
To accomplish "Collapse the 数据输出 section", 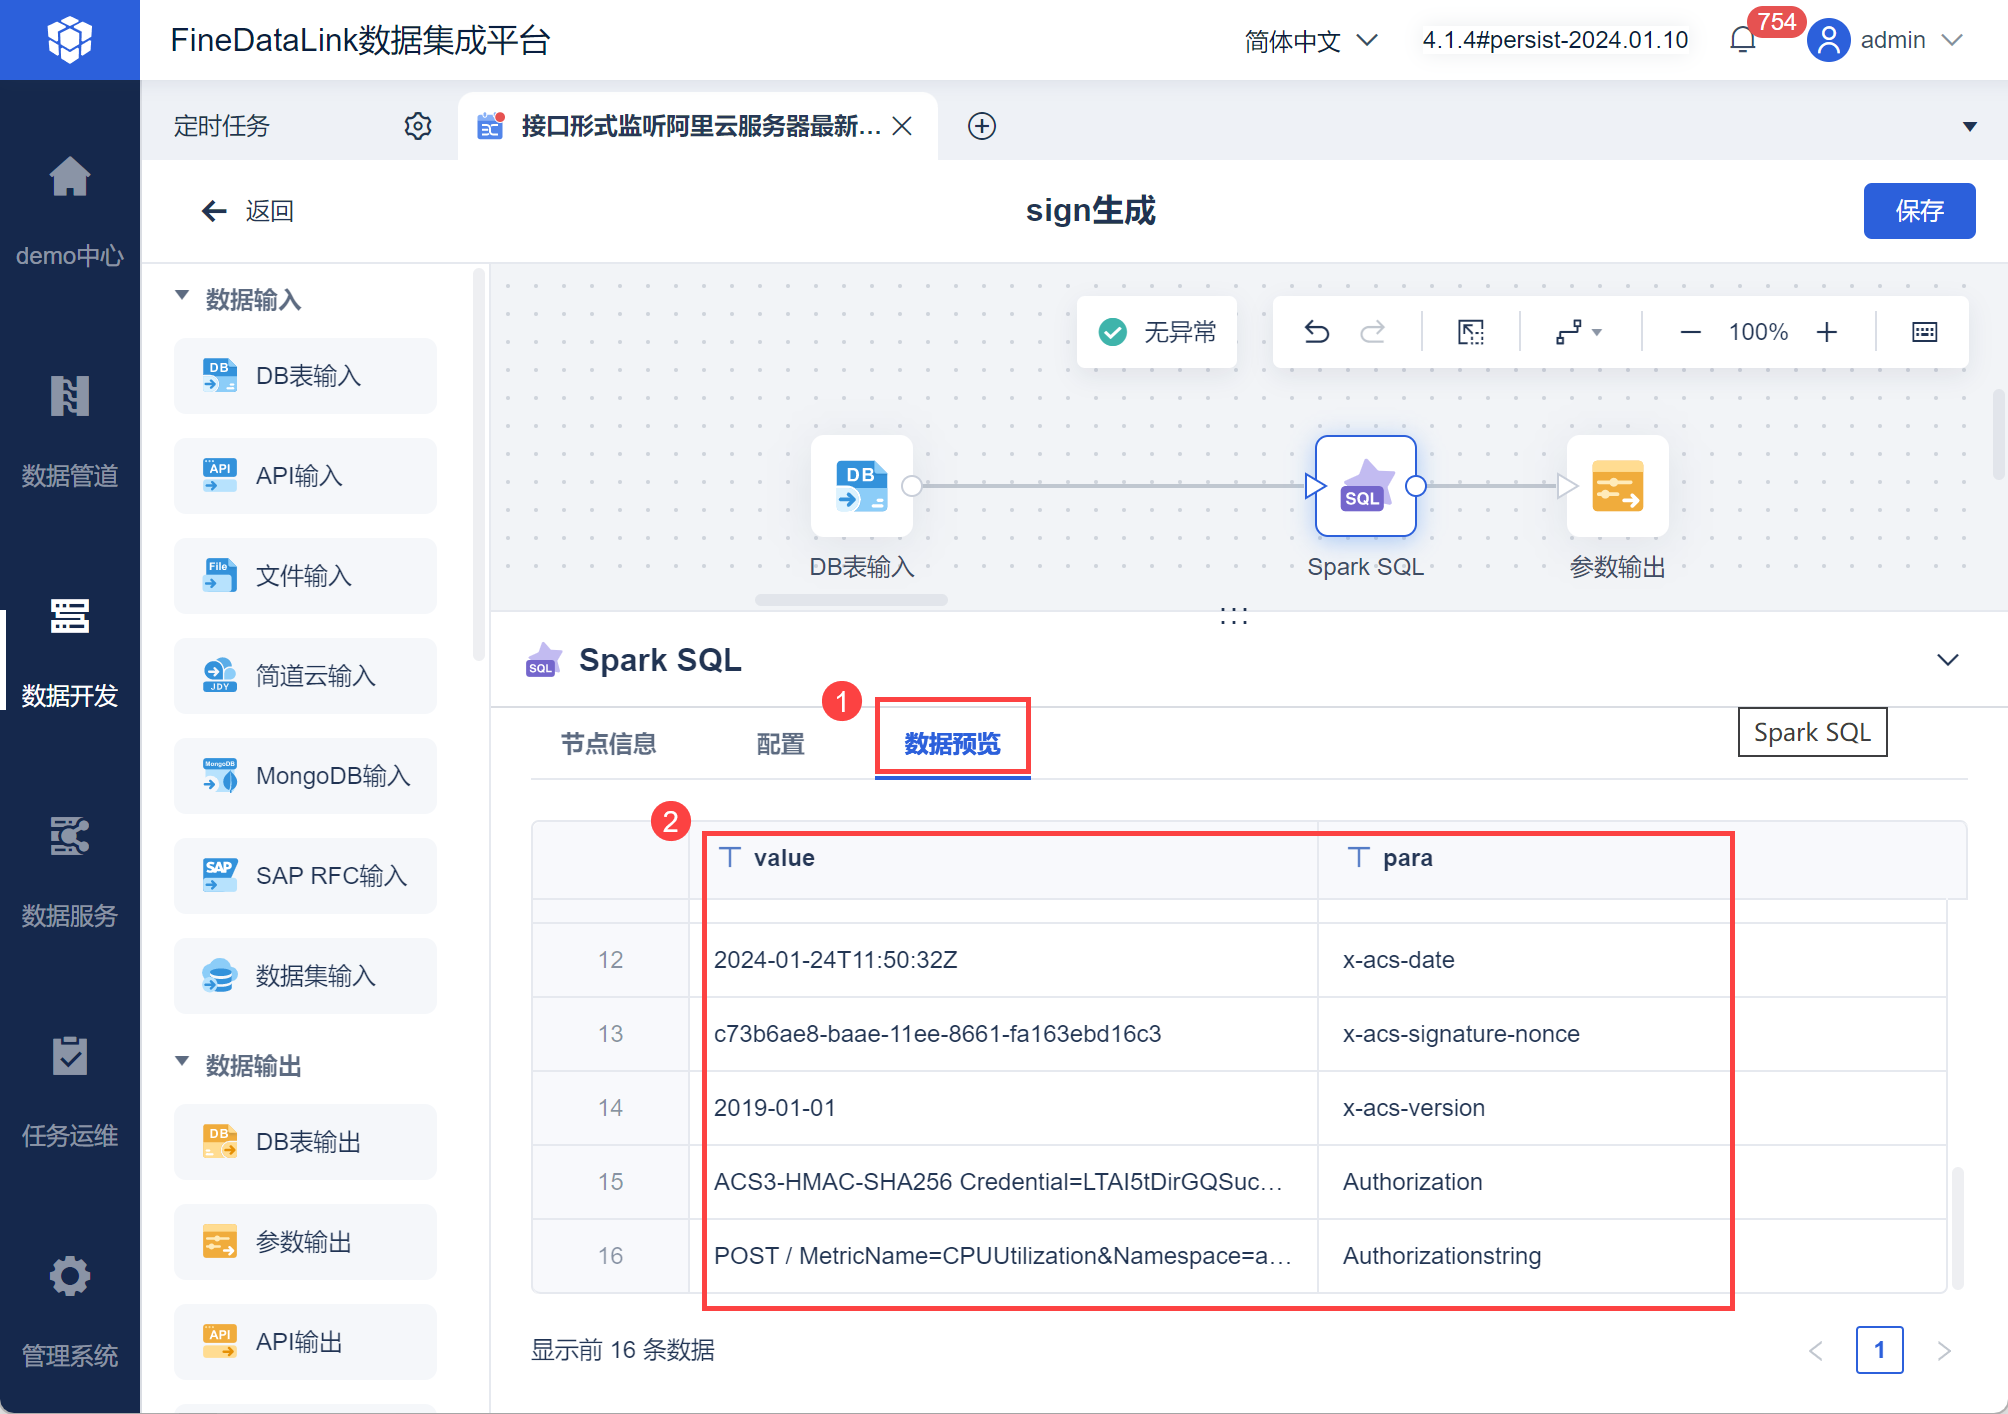I will (x=182, y=1063).
